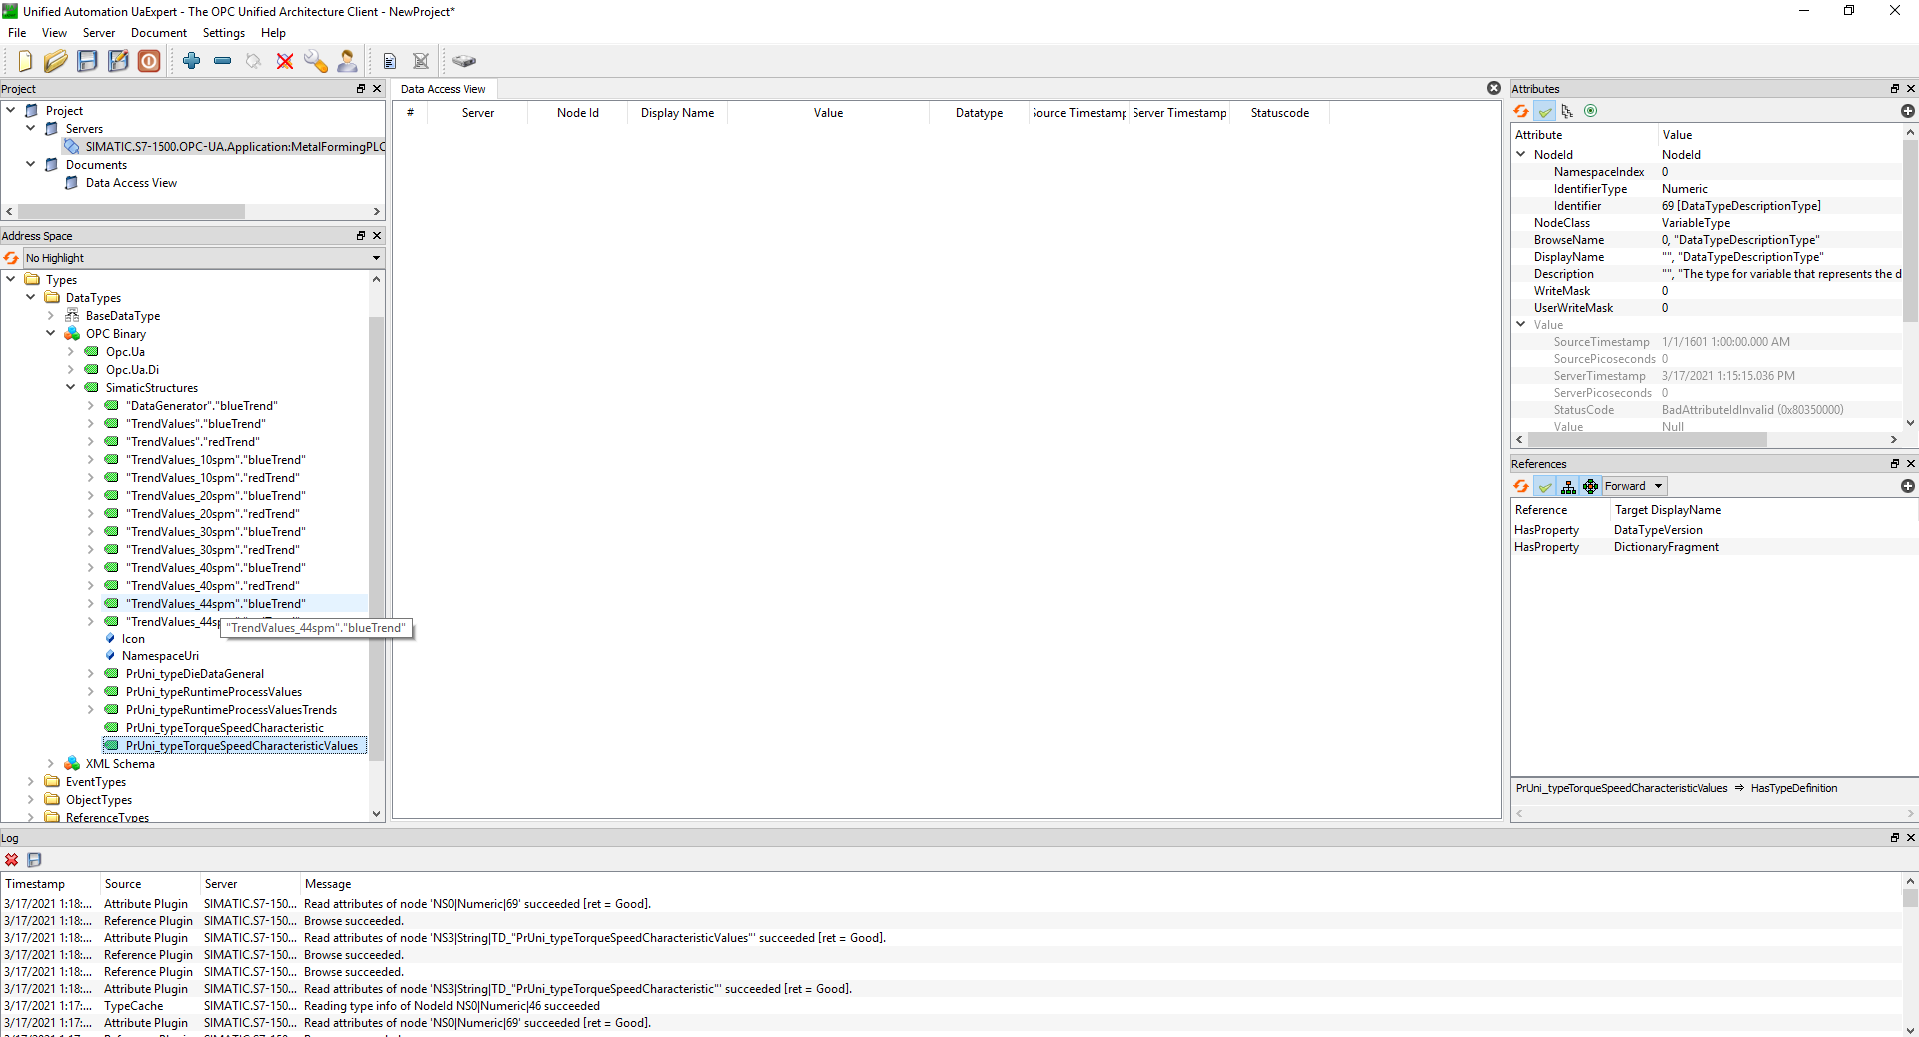Image resolution: width=1919 pixels, height=1037 pixels.
Task: Add a server with the plus icon
Action: (x=192, y=61)
